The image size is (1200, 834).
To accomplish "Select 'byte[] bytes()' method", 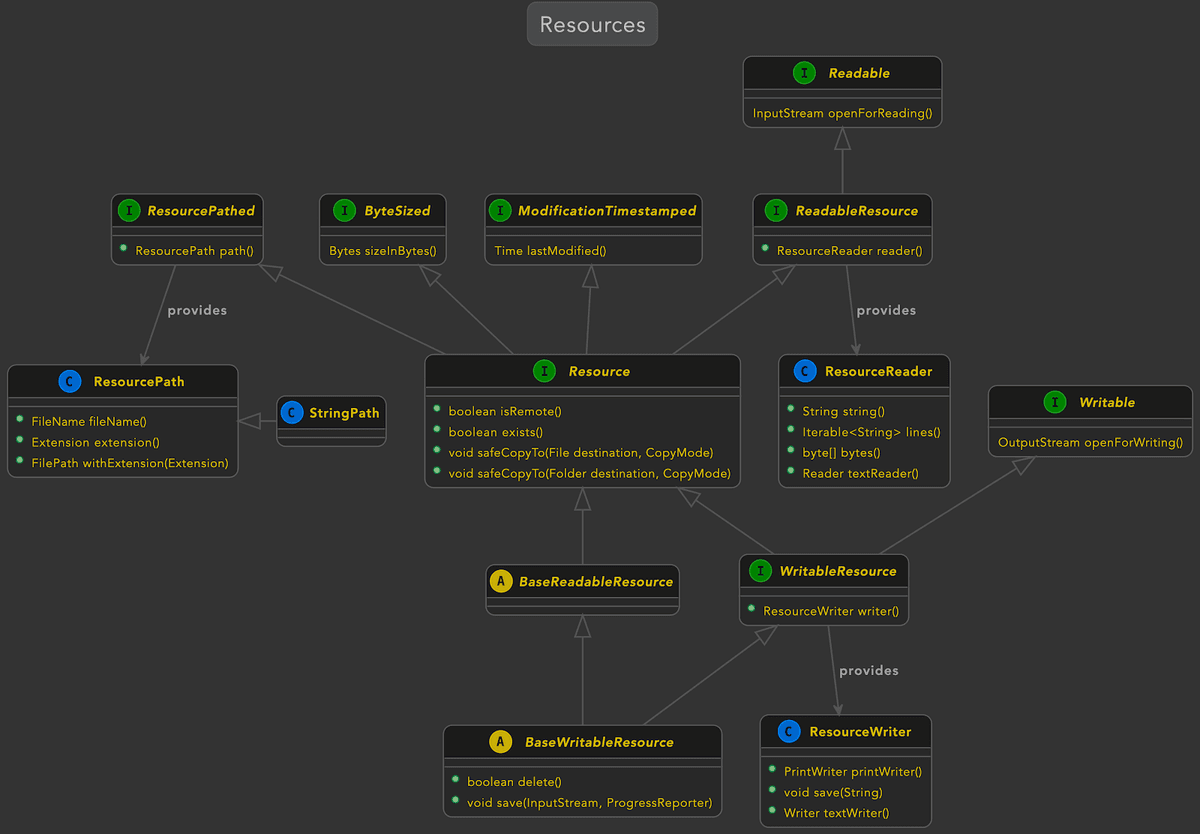I will (841, 452).
